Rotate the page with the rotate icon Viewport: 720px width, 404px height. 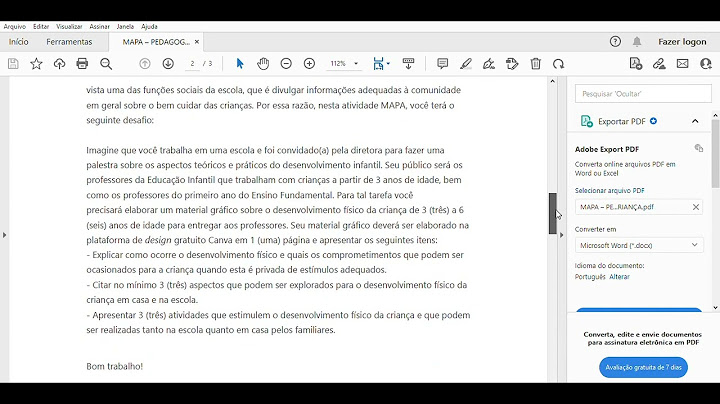558,64
